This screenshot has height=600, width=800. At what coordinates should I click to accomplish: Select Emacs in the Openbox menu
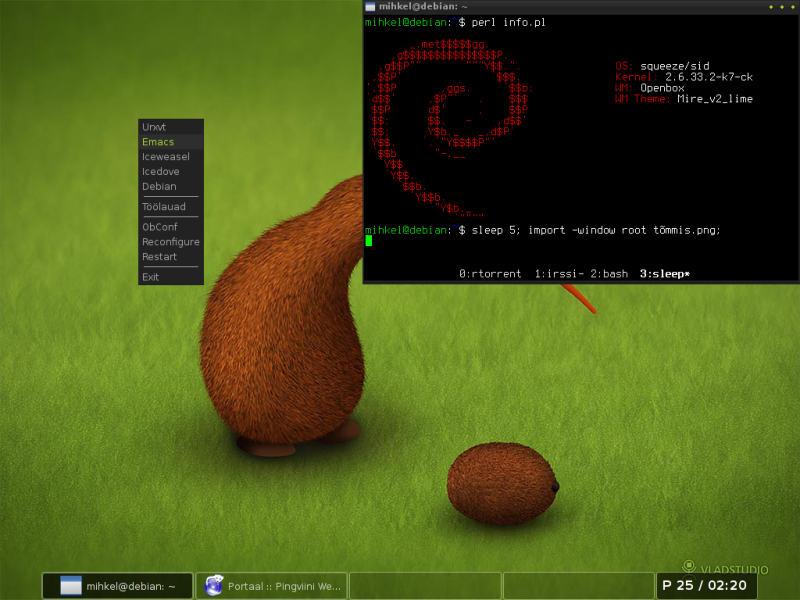point(171,141)
